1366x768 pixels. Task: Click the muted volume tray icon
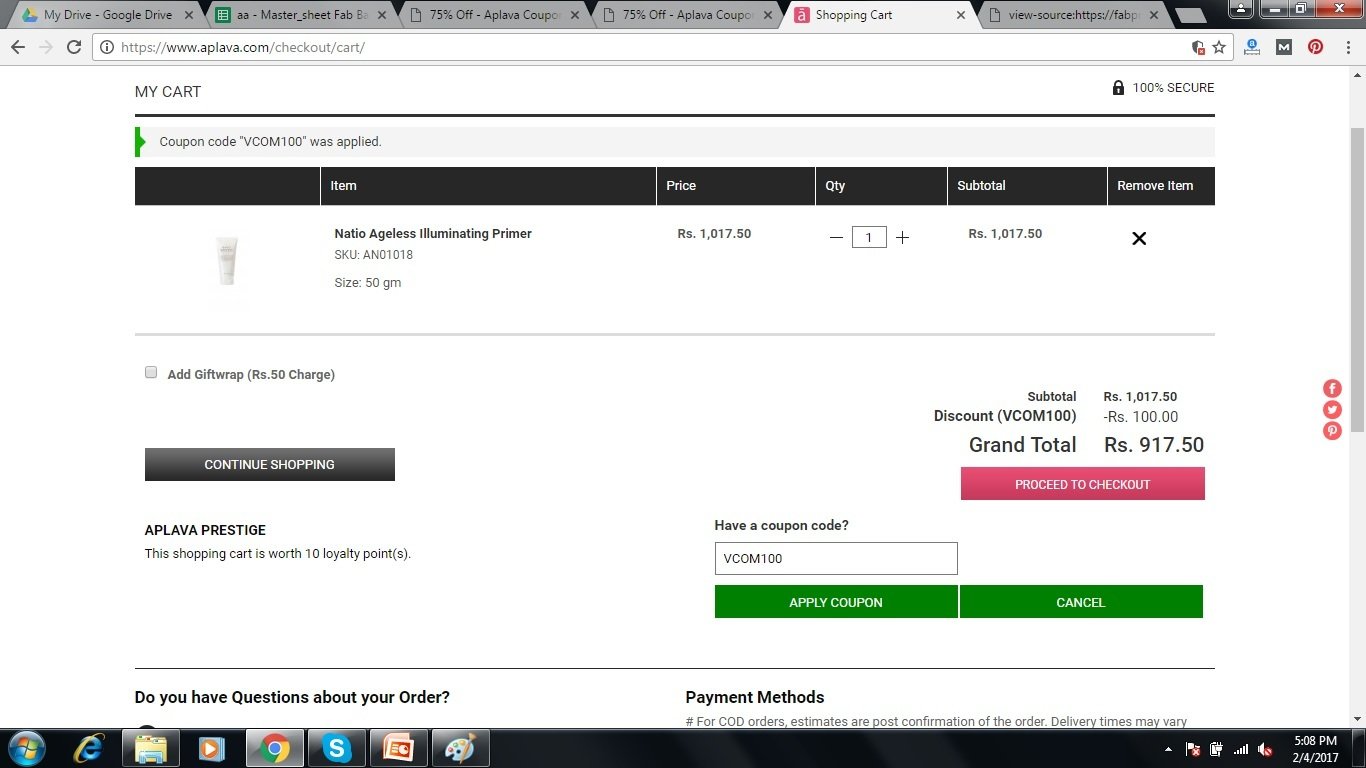pyautogui.click(x=1266, y=749)
